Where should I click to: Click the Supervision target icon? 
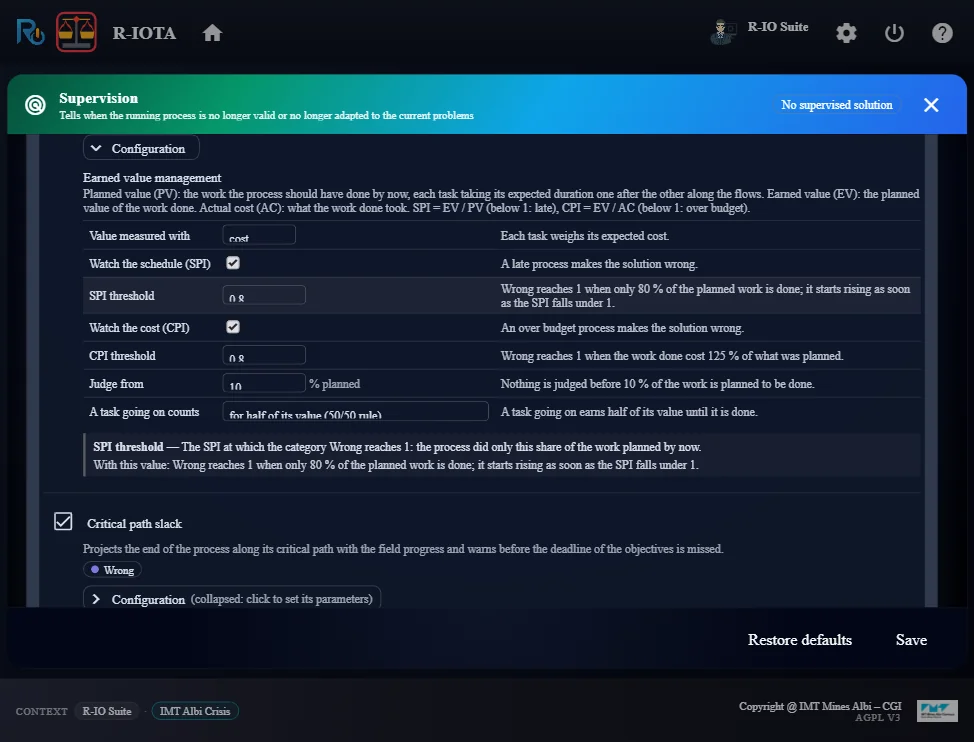[x=35, y=105]
